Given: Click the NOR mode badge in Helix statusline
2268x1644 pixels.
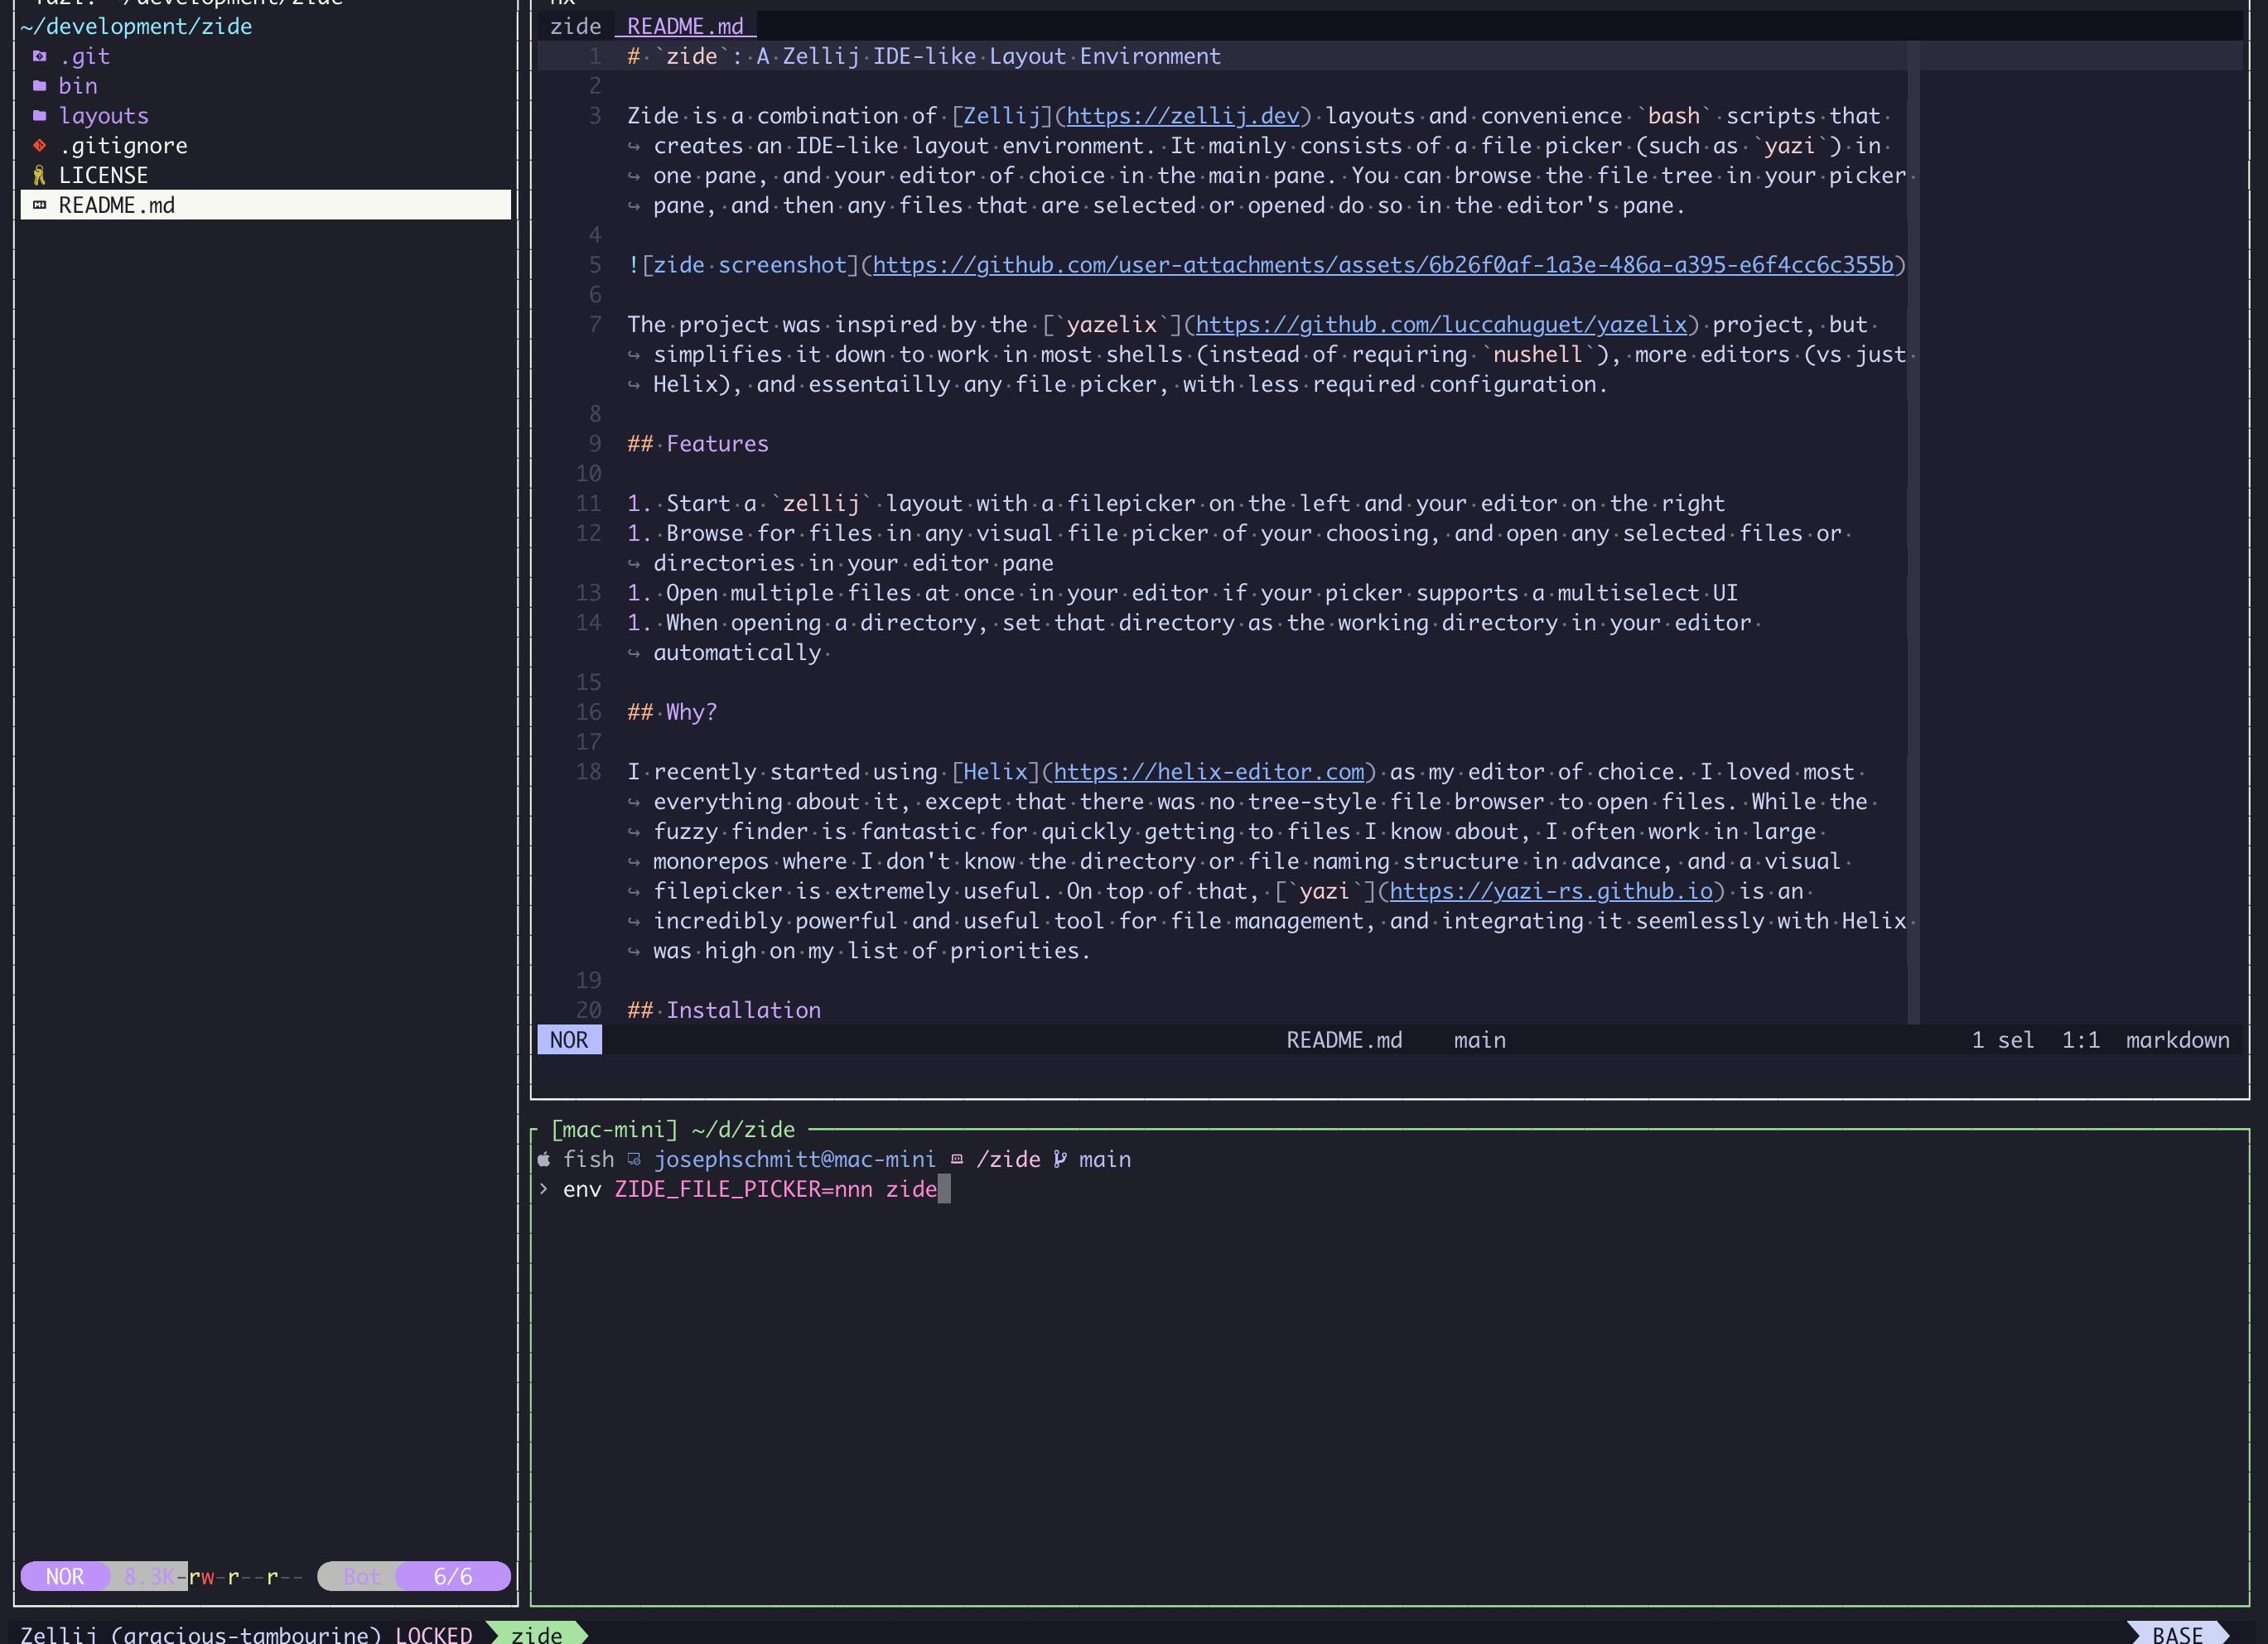Looking at the screenshot, I should pos(569,1040).
